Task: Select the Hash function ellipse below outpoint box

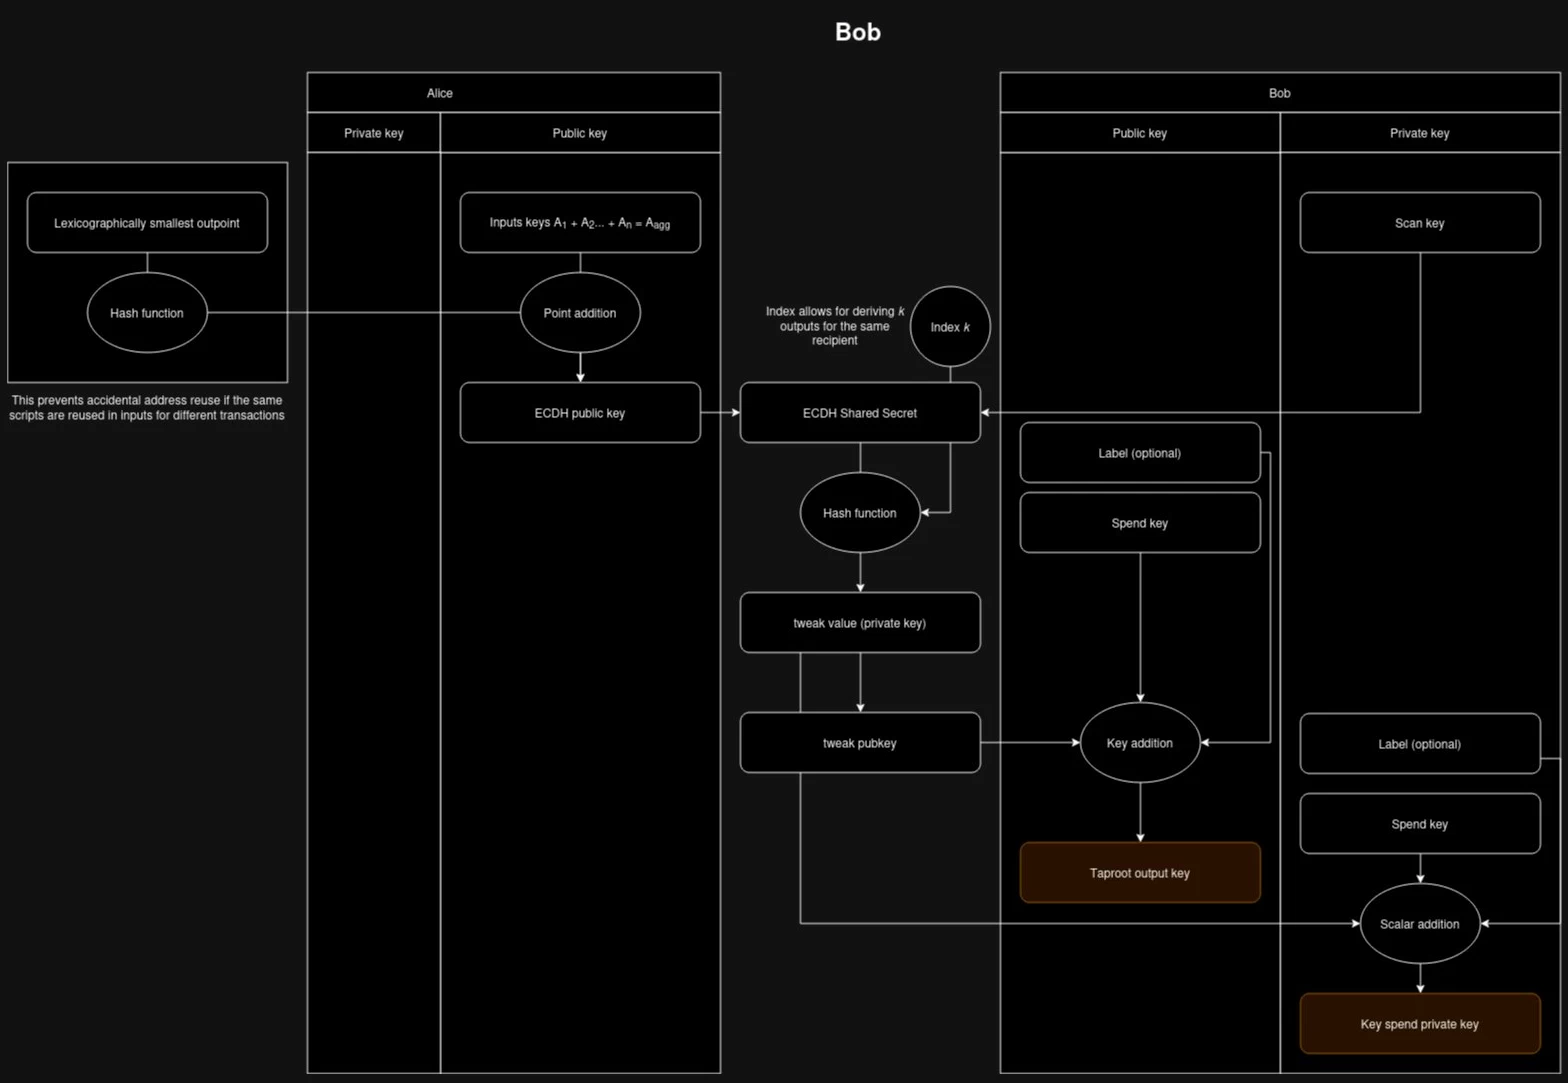Action: [x=147, y=313]
